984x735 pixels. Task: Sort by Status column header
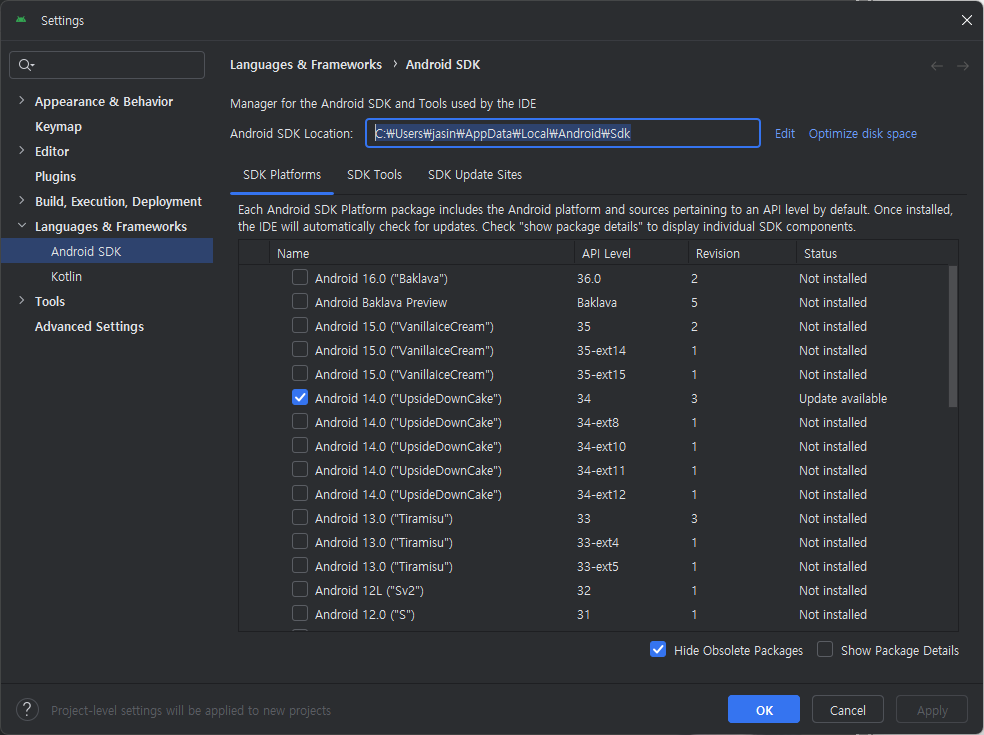pyautogui.click(x=877, y=253)
